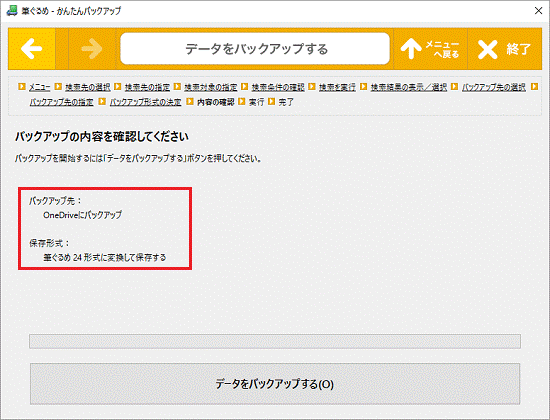Click the arrow icon before 完了

[271, 101]
